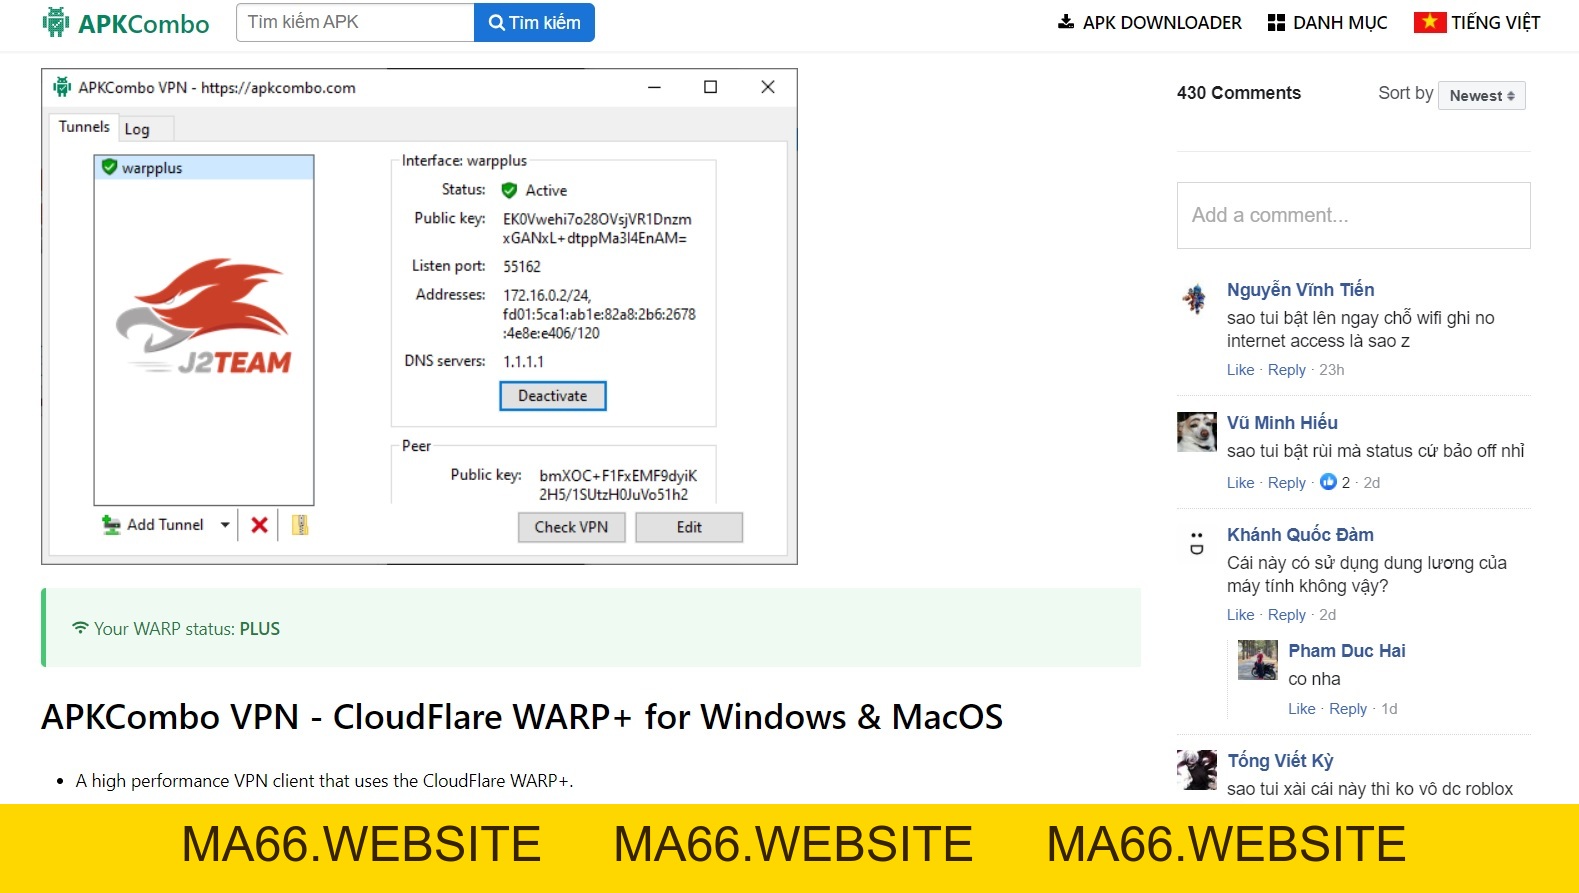1579x893 pixels.
Task: Expand the Add Tunnel dropdown arrow
Action: point(225,525)
